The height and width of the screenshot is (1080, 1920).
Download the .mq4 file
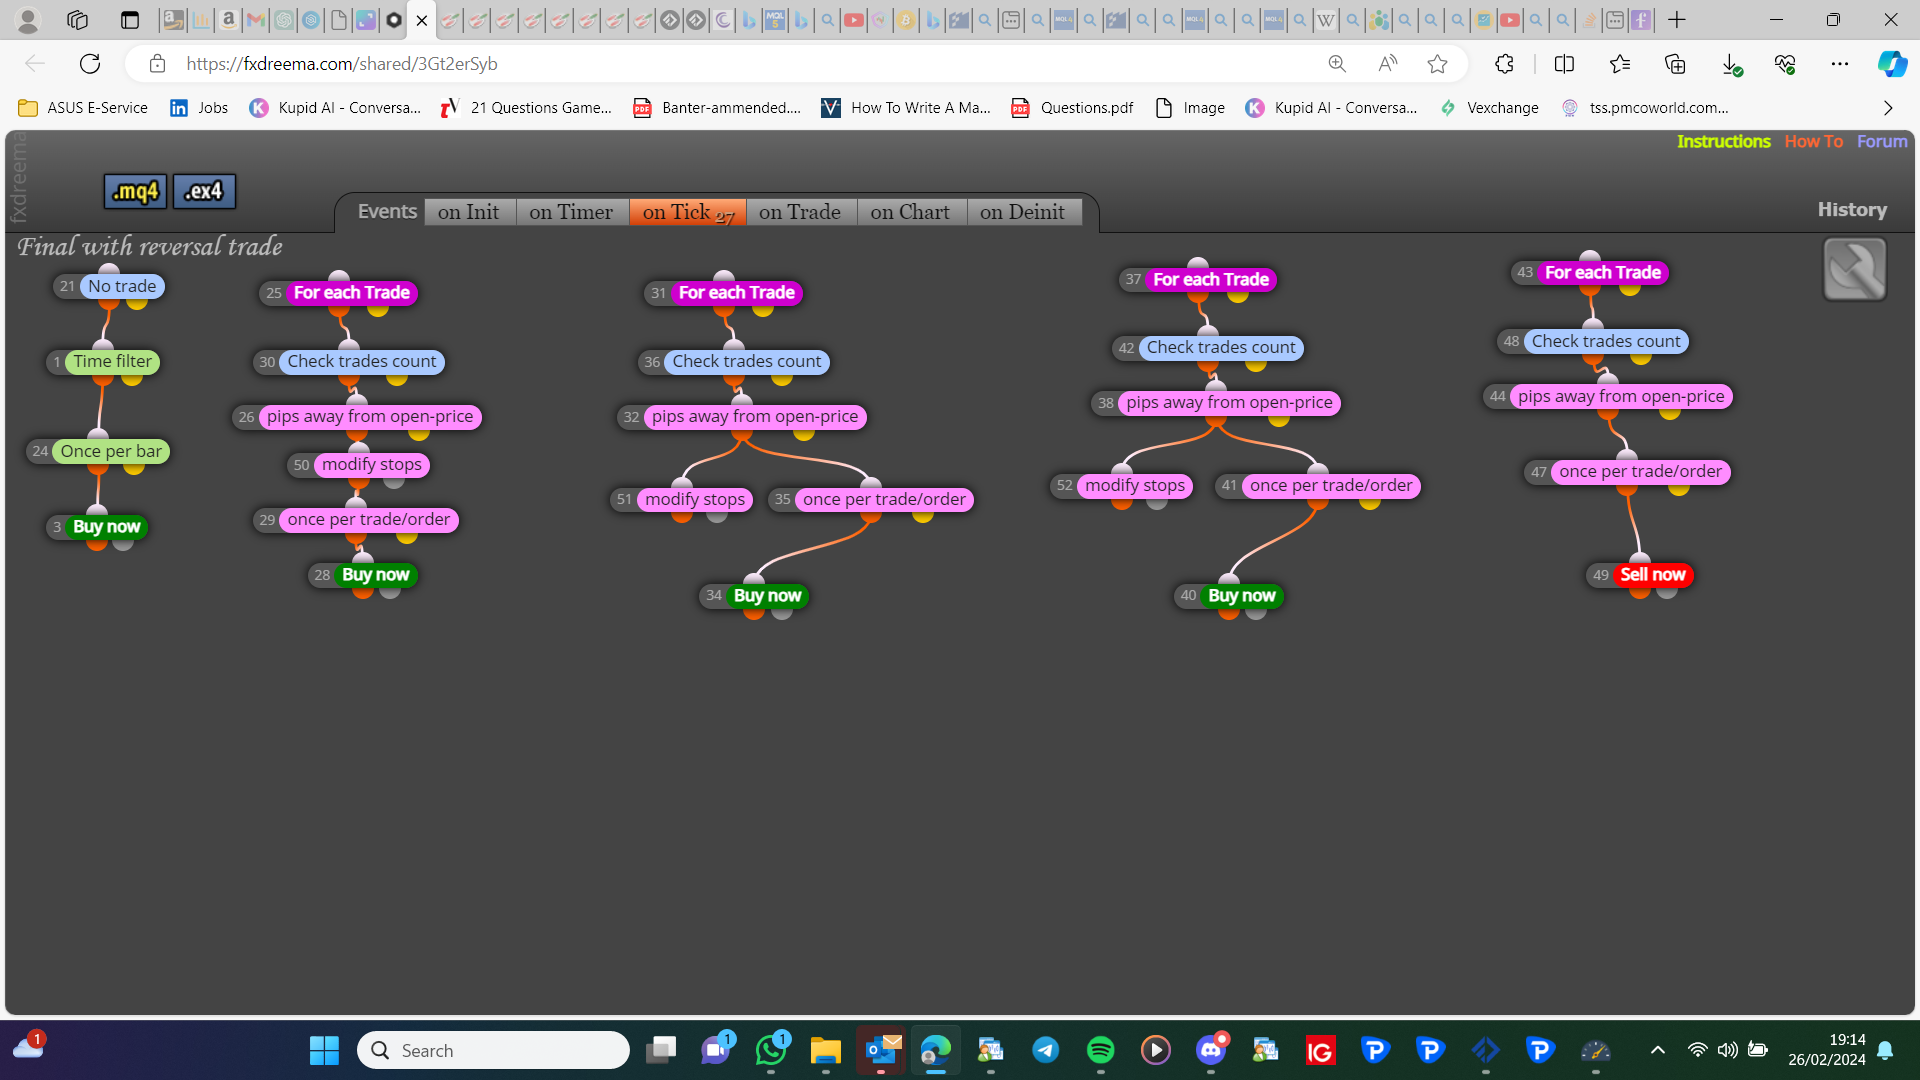135,191
